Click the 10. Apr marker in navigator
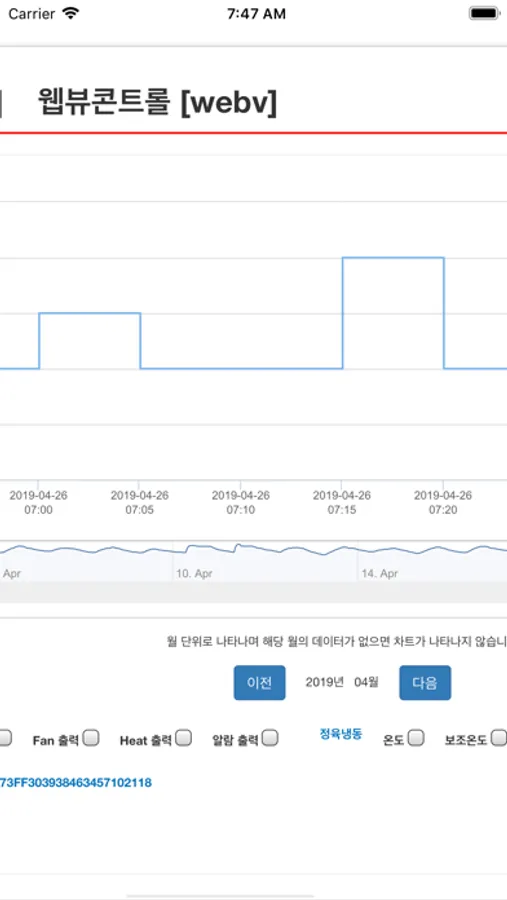The width and height of the screenshot is (507, 900). click(x=194, y=573)
